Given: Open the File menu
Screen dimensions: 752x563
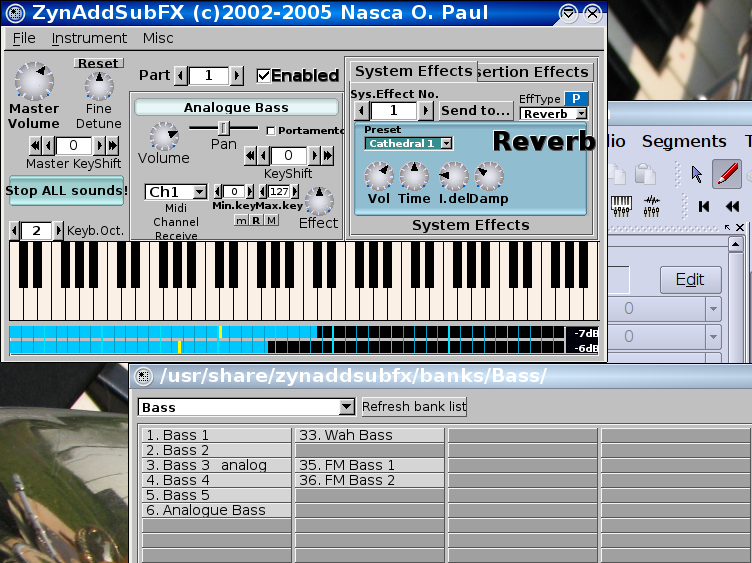Looking at the screenshot, I should pyautogui.click(x=24, y=38).
